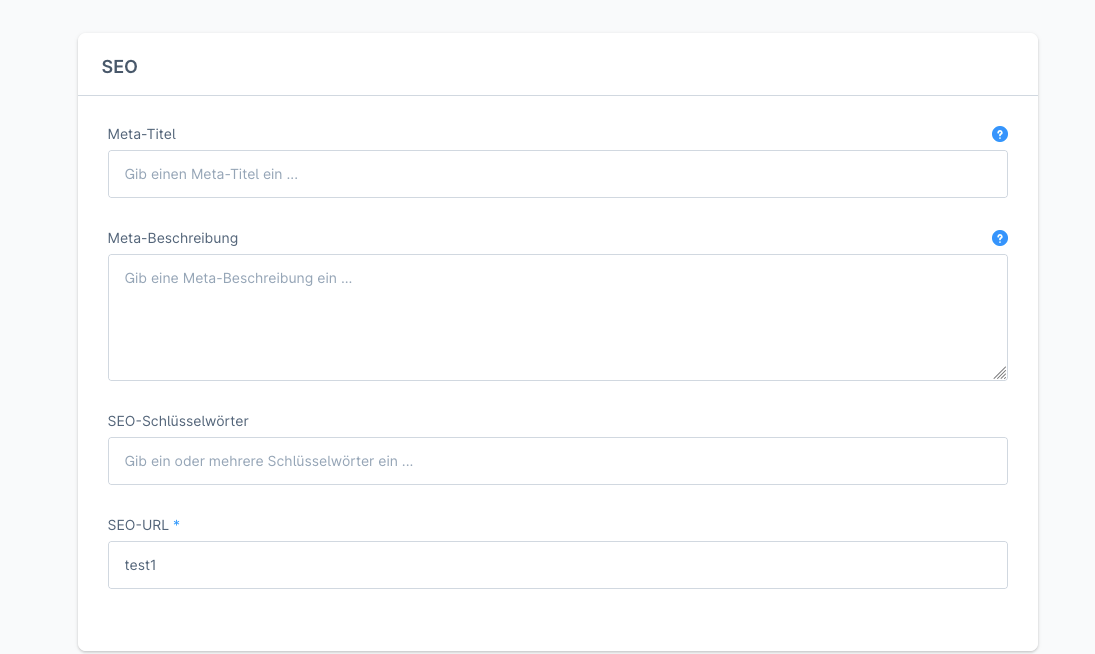Click the SEO section heading
Screen dimensions: 1095x654
tap(117, 66)
